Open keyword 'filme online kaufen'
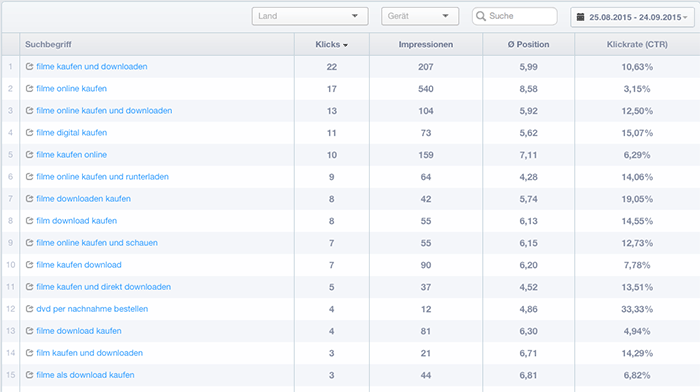Image resolution: width=700 pixels, height=392 pixels. [71, 88]
